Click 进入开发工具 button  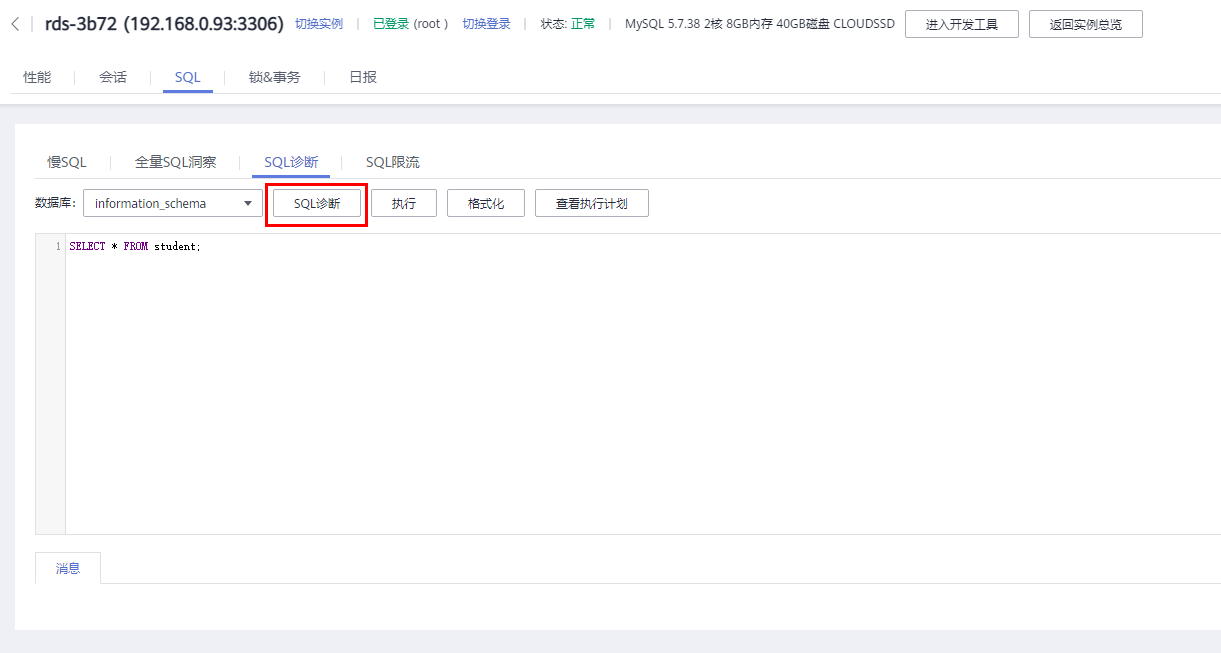[x=961, y=25]
